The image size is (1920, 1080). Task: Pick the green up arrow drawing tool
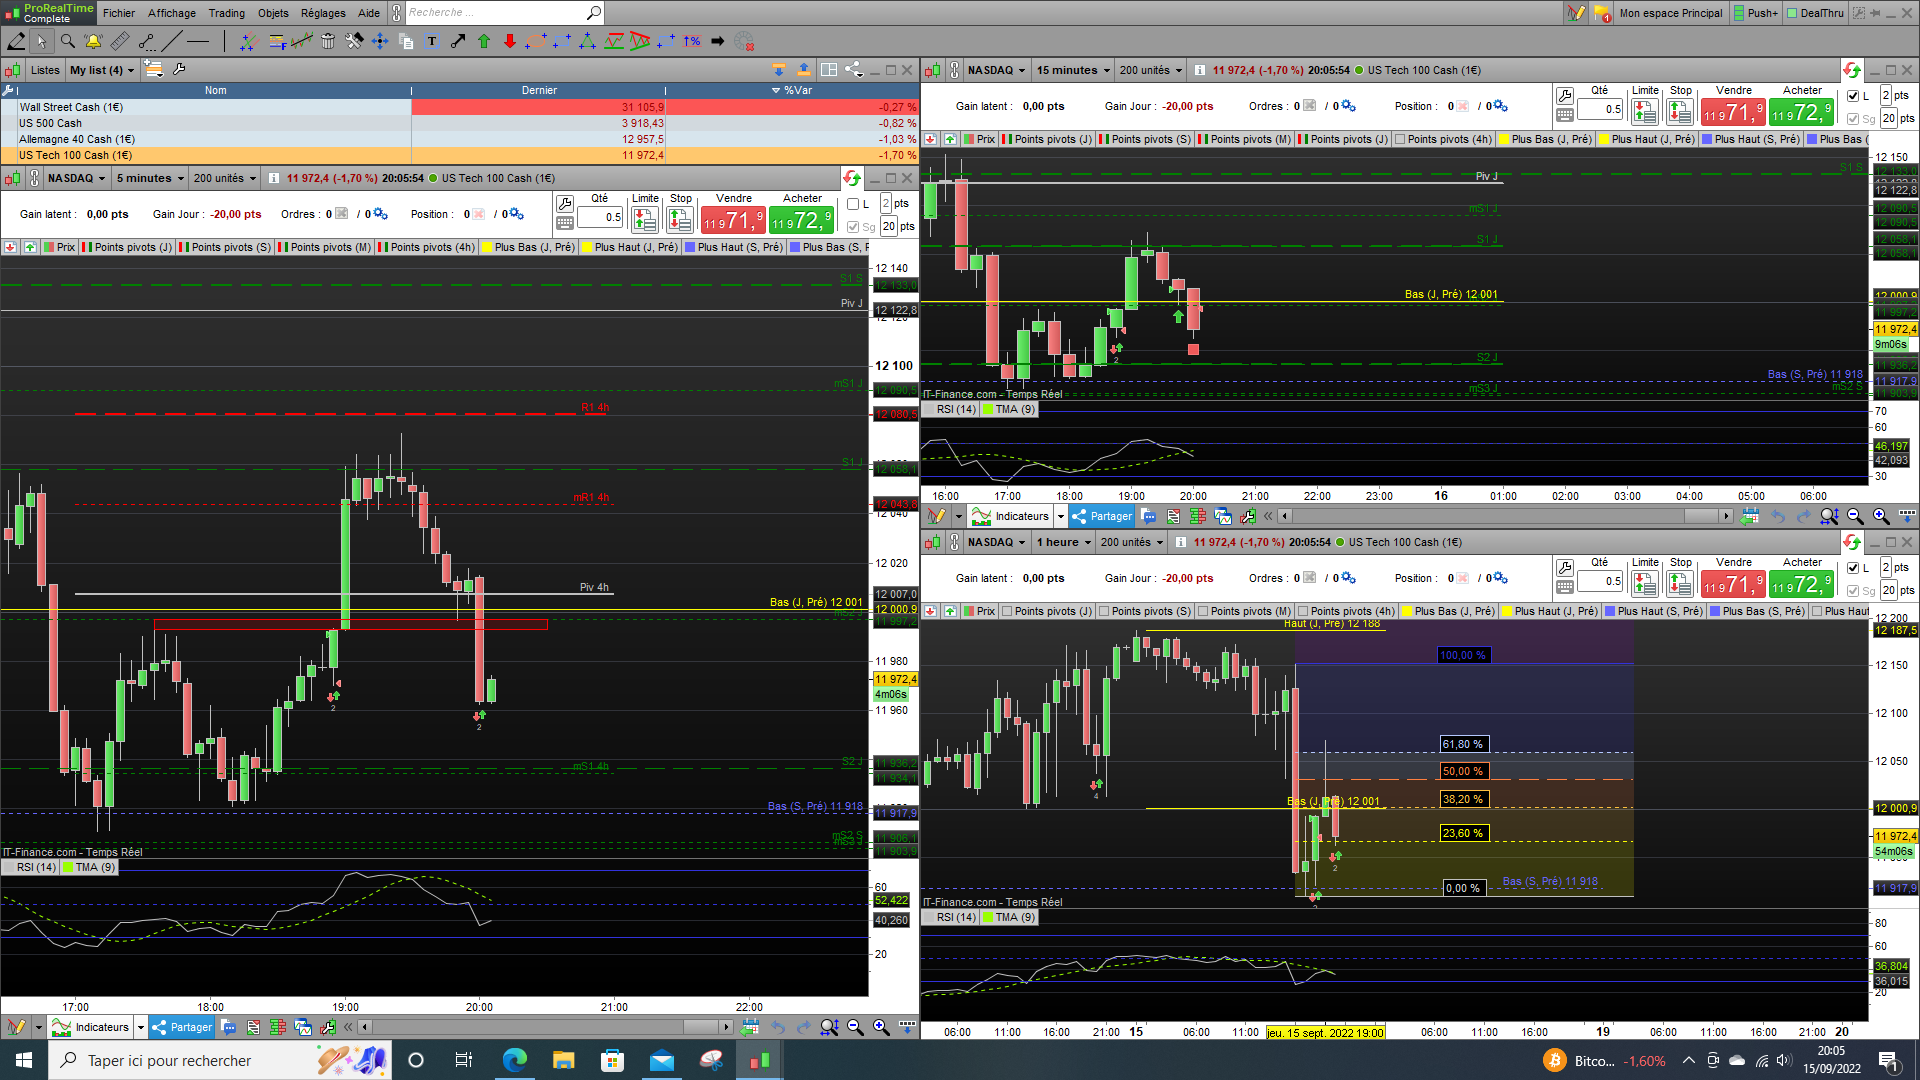pos(484,41)
